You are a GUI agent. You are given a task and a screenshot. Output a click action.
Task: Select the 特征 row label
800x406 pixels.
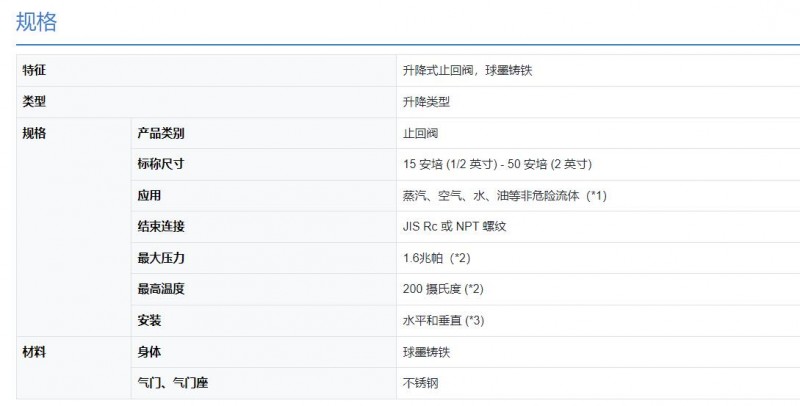[34, 70]
